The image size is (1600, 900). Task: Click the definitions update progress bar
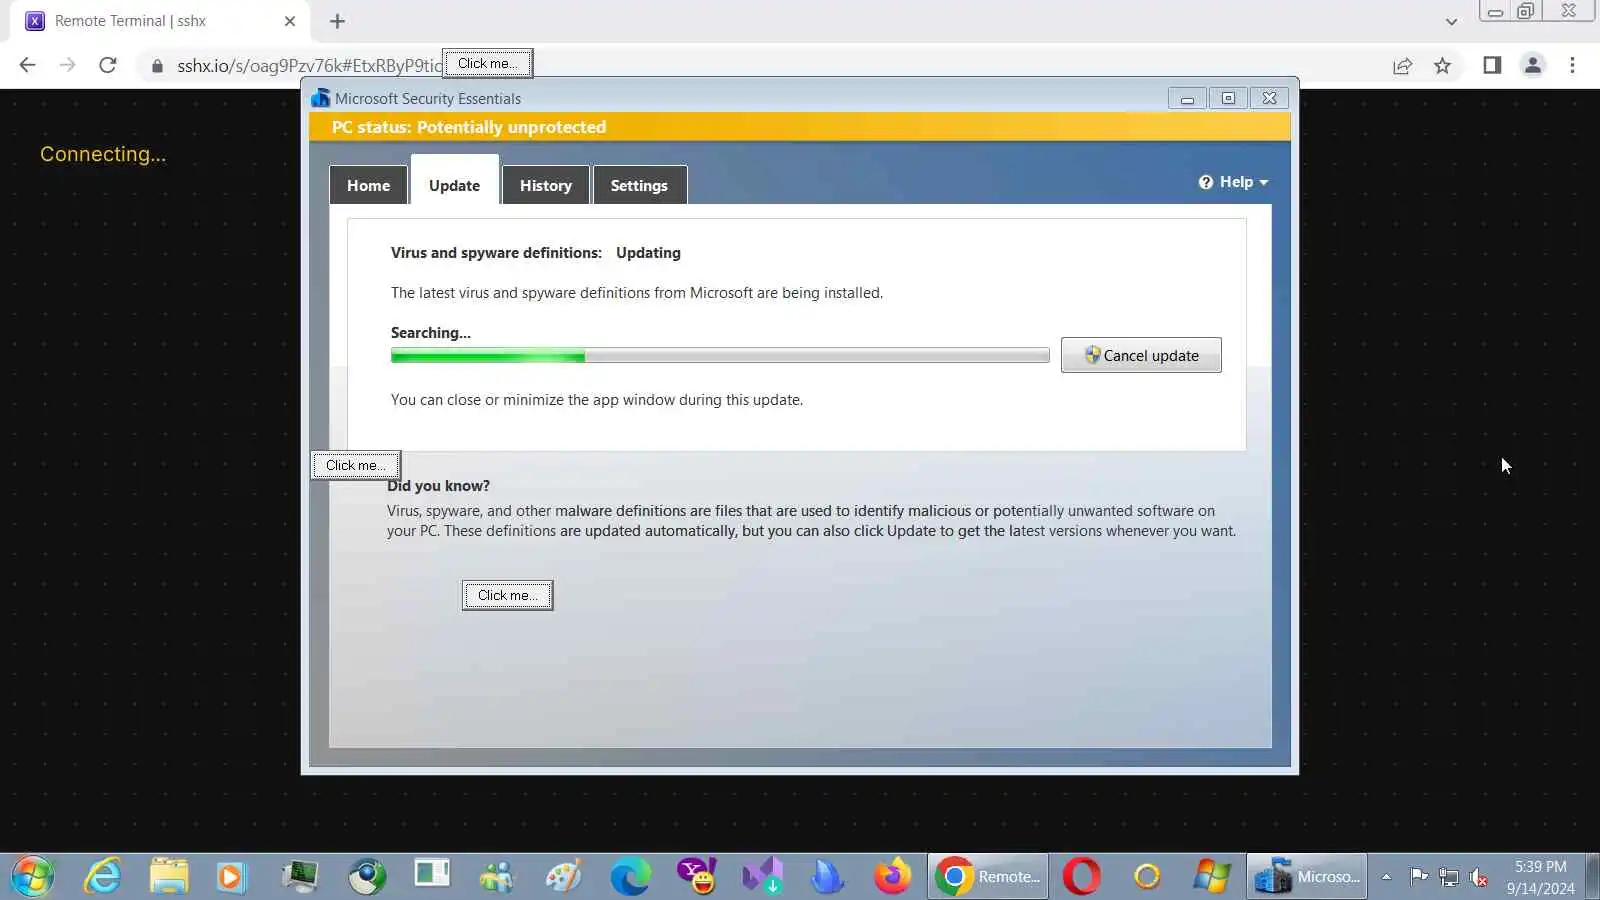pyautogui.click(x=720, y=355)
